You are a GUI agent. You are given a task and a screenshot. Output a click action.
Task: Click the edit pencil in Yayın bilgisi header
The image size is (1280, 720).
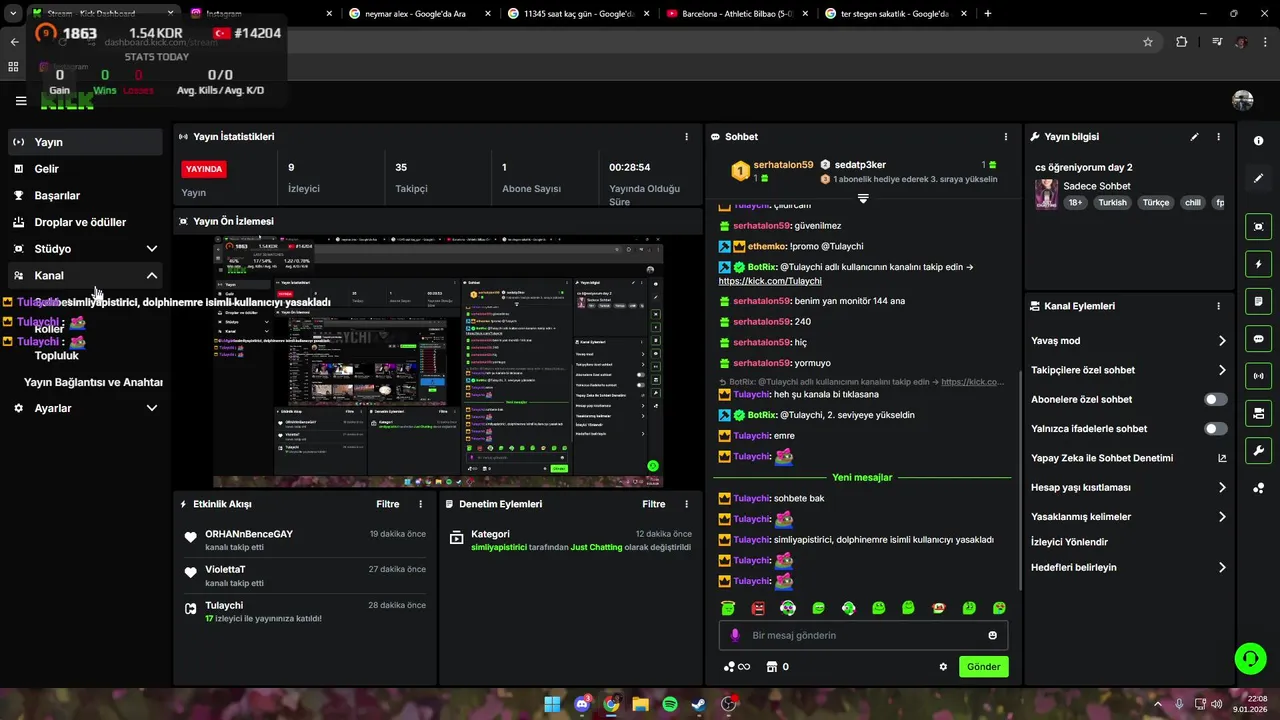tap(1194, 137)
